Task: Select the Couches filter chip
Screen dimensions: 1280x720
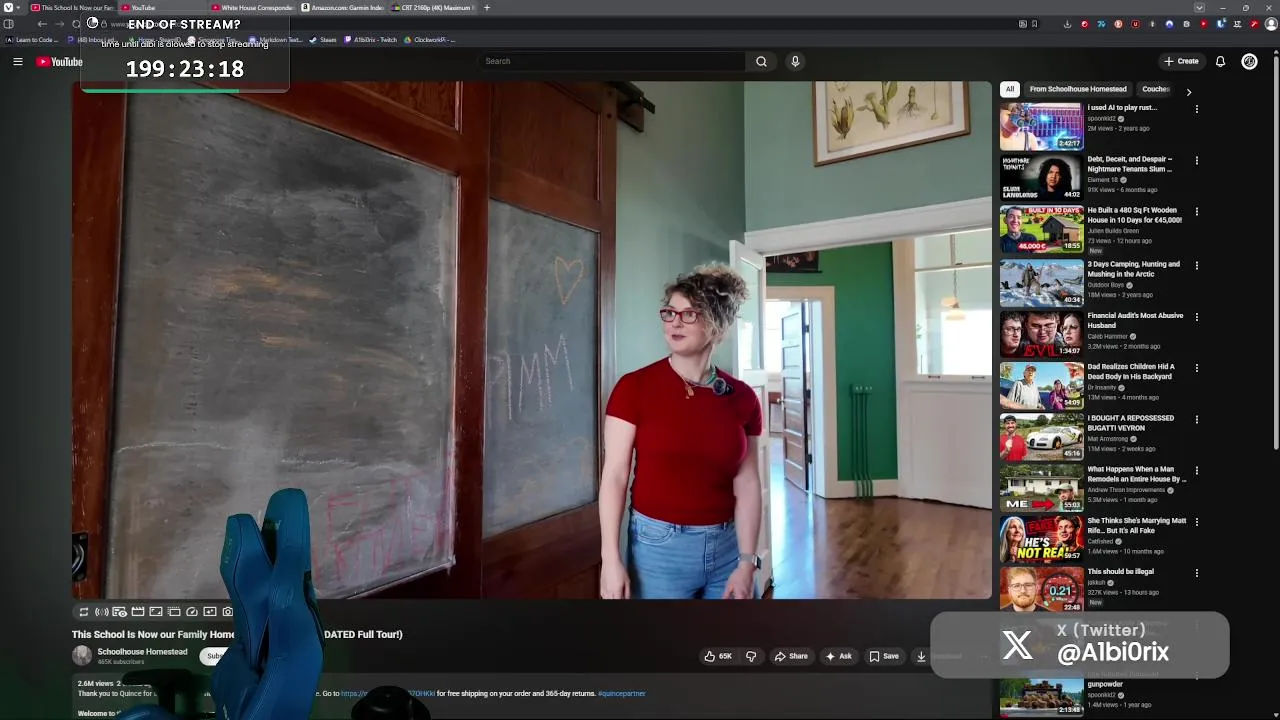Action: coord(1156,89)
